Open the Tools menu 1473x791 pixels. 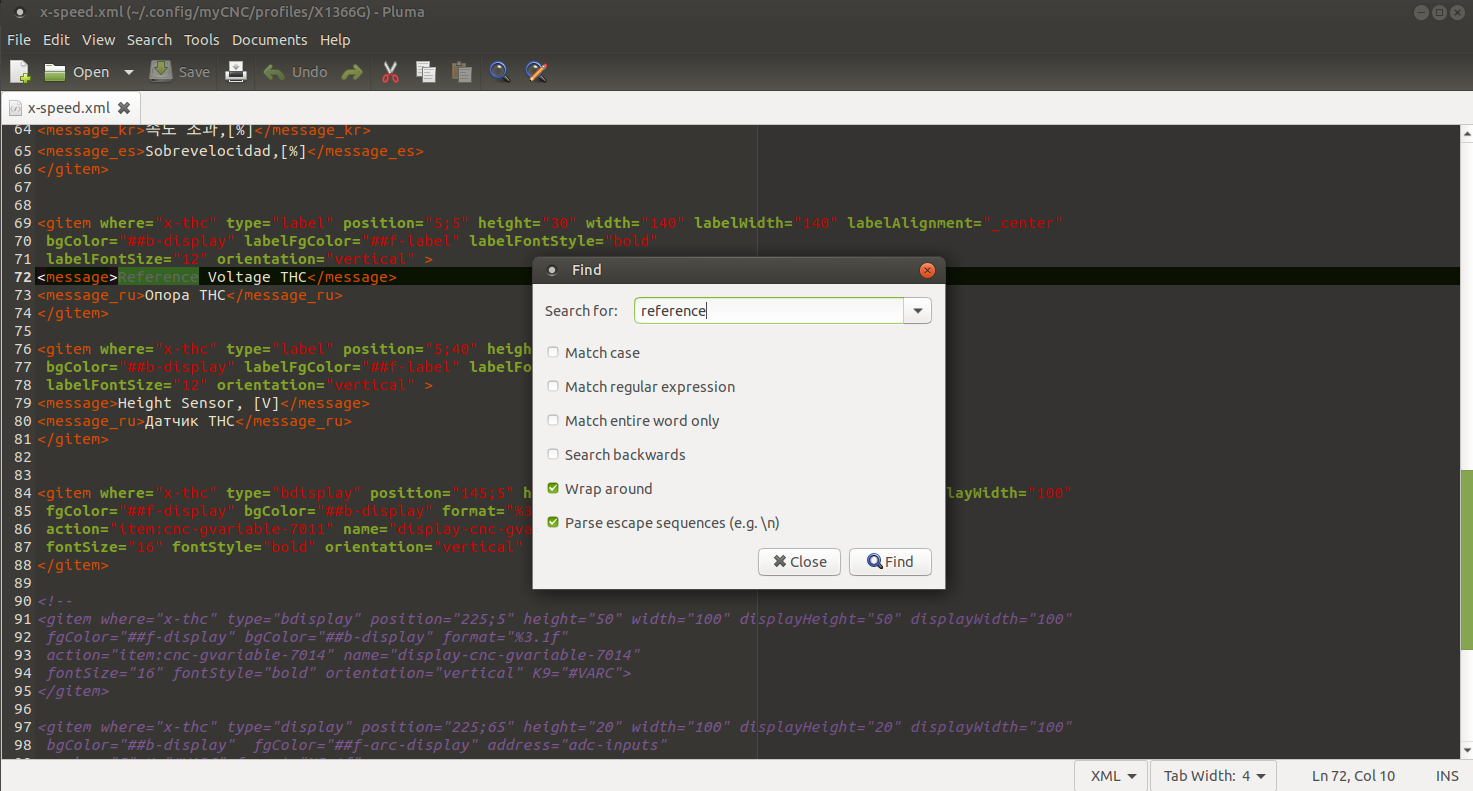tap(201, 40)
